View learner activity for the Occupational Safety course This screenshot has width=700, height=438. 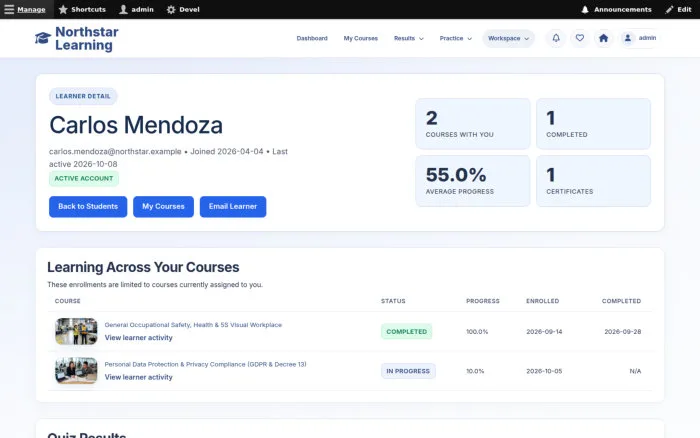138,338
